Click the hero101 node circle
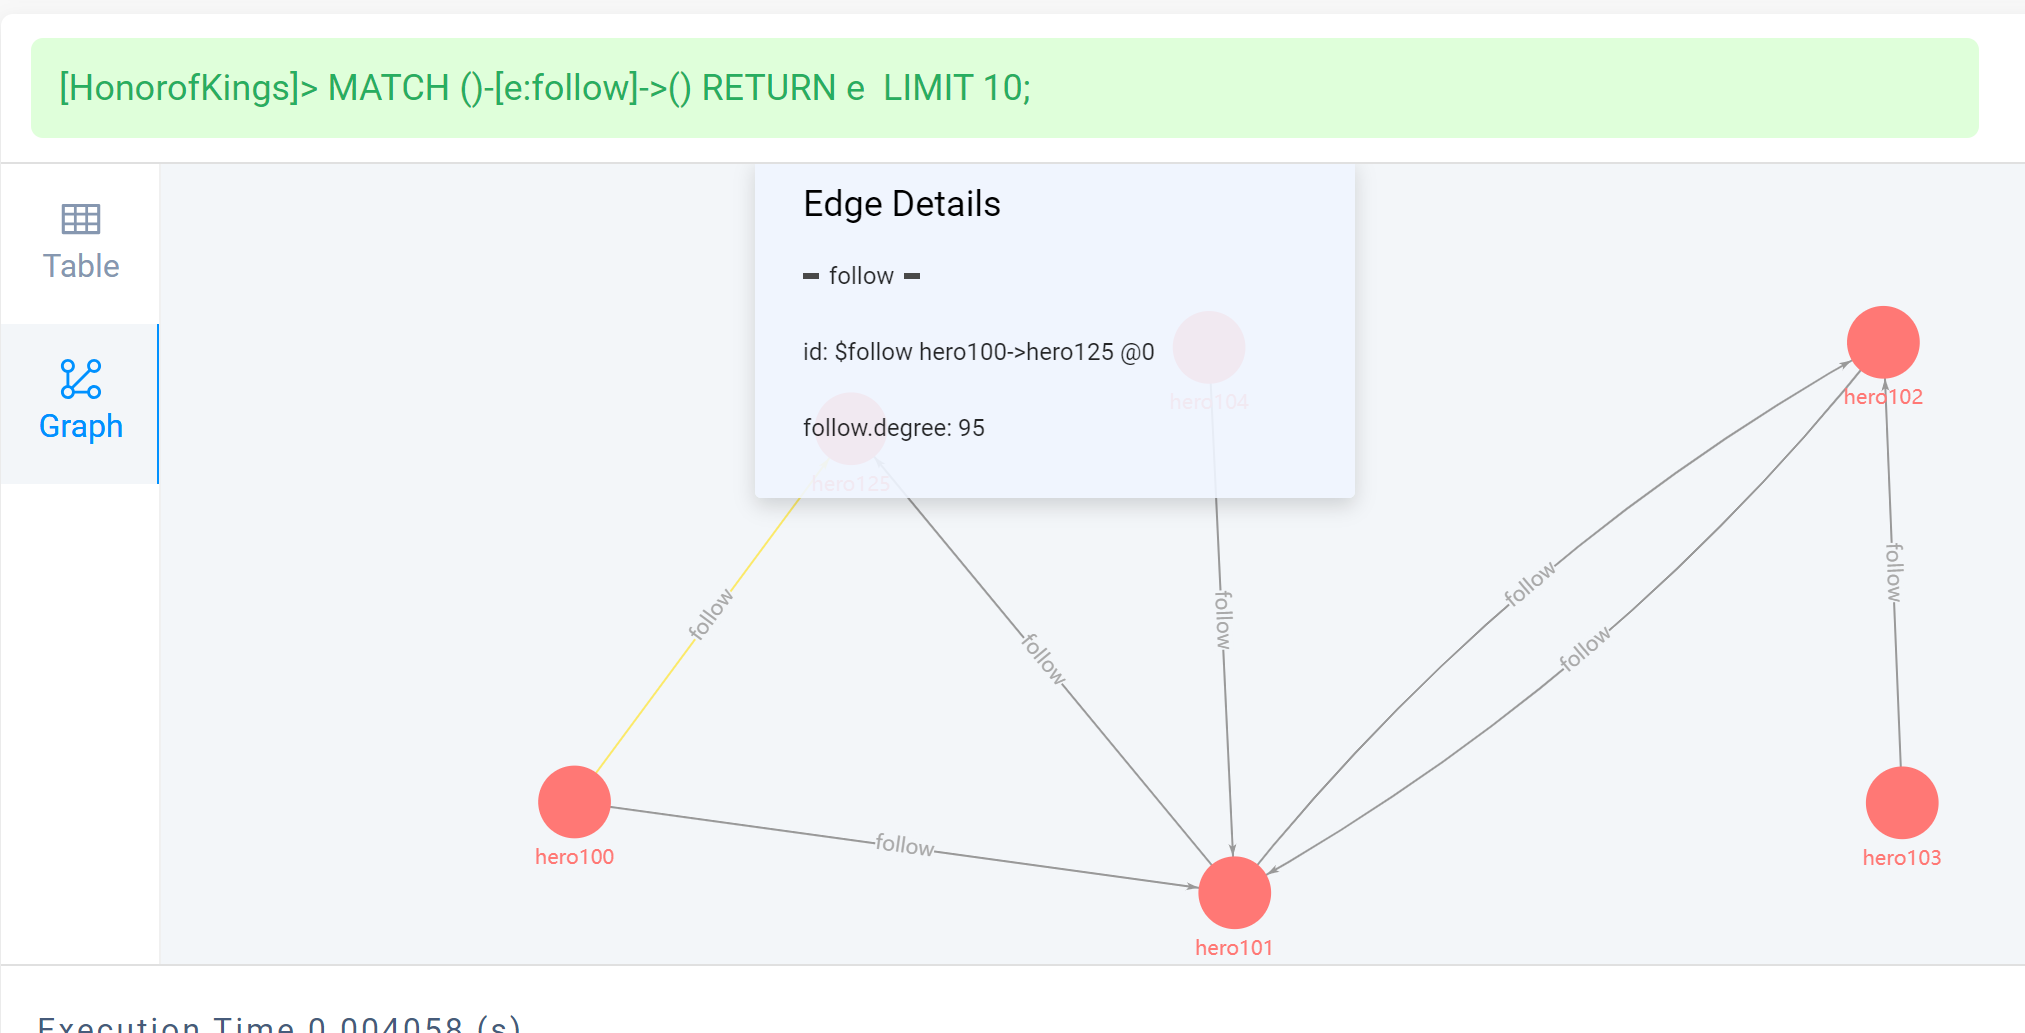 (1234, 893)
